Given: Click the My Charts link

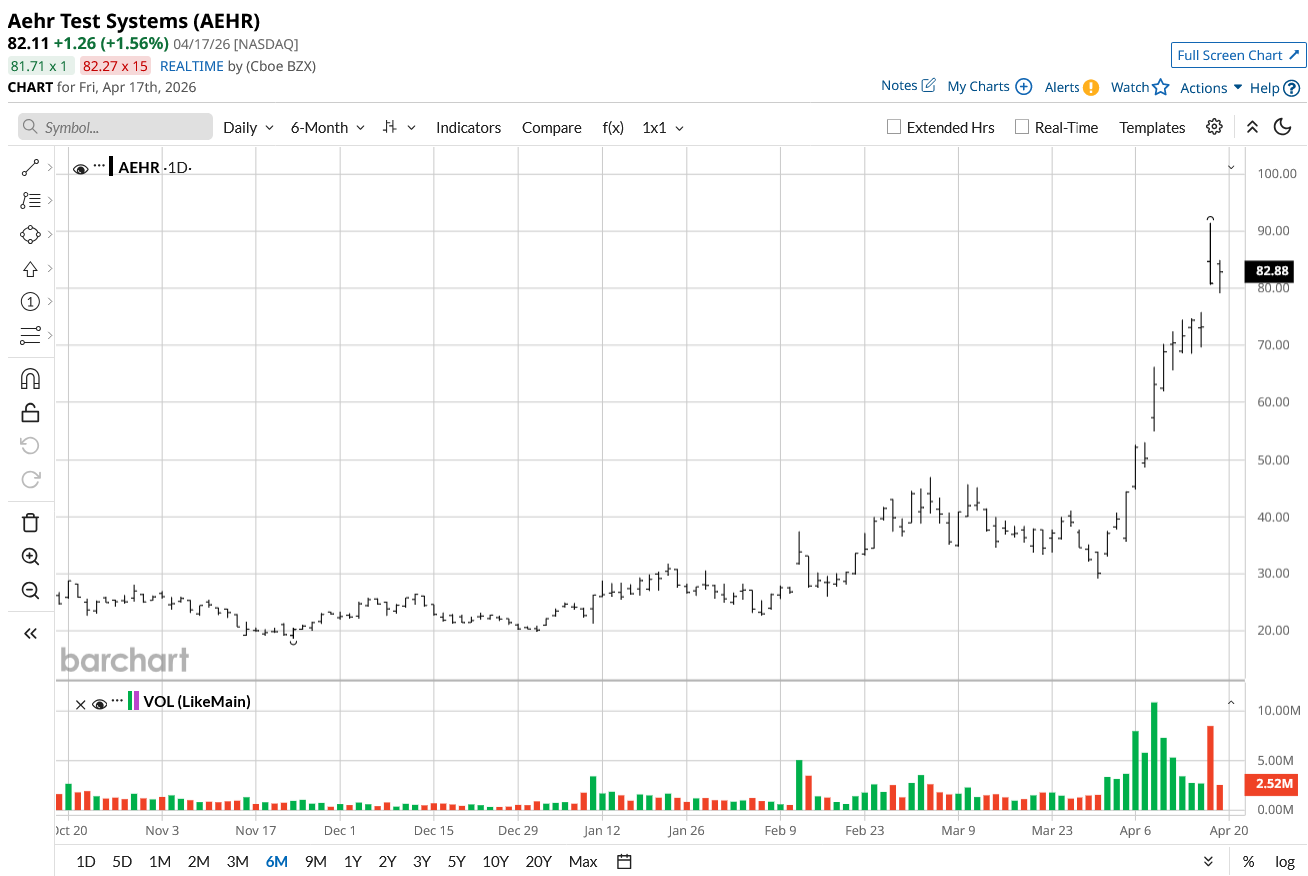Looking at the screenshot, I should [x=989, y=87].
